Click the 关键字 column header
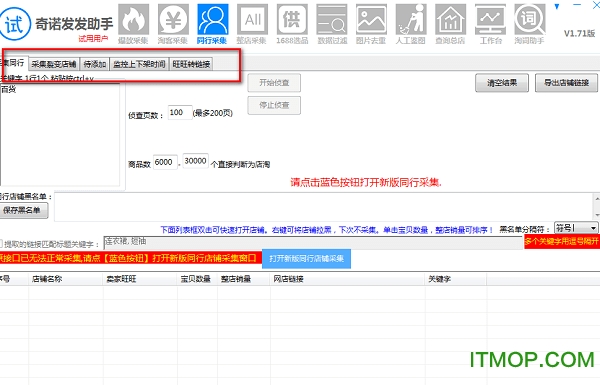The width and height of the screenshot is (600, 385). tap(456, 279)
